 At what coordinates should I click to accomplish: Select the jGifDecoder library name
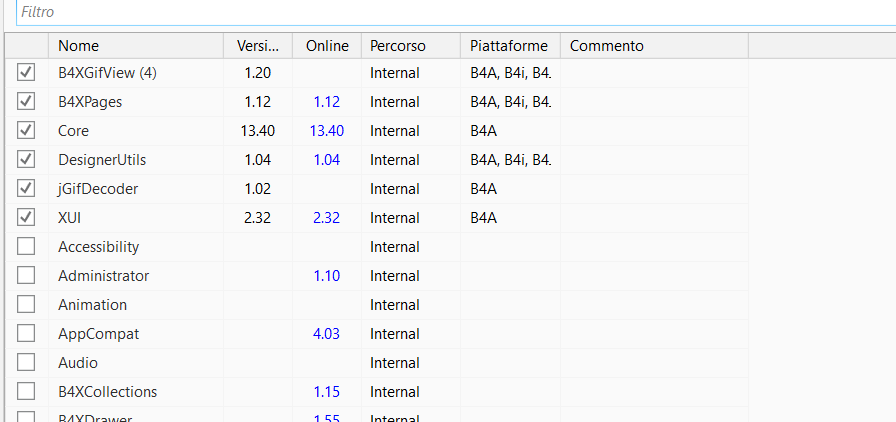[x=98, y=189]
